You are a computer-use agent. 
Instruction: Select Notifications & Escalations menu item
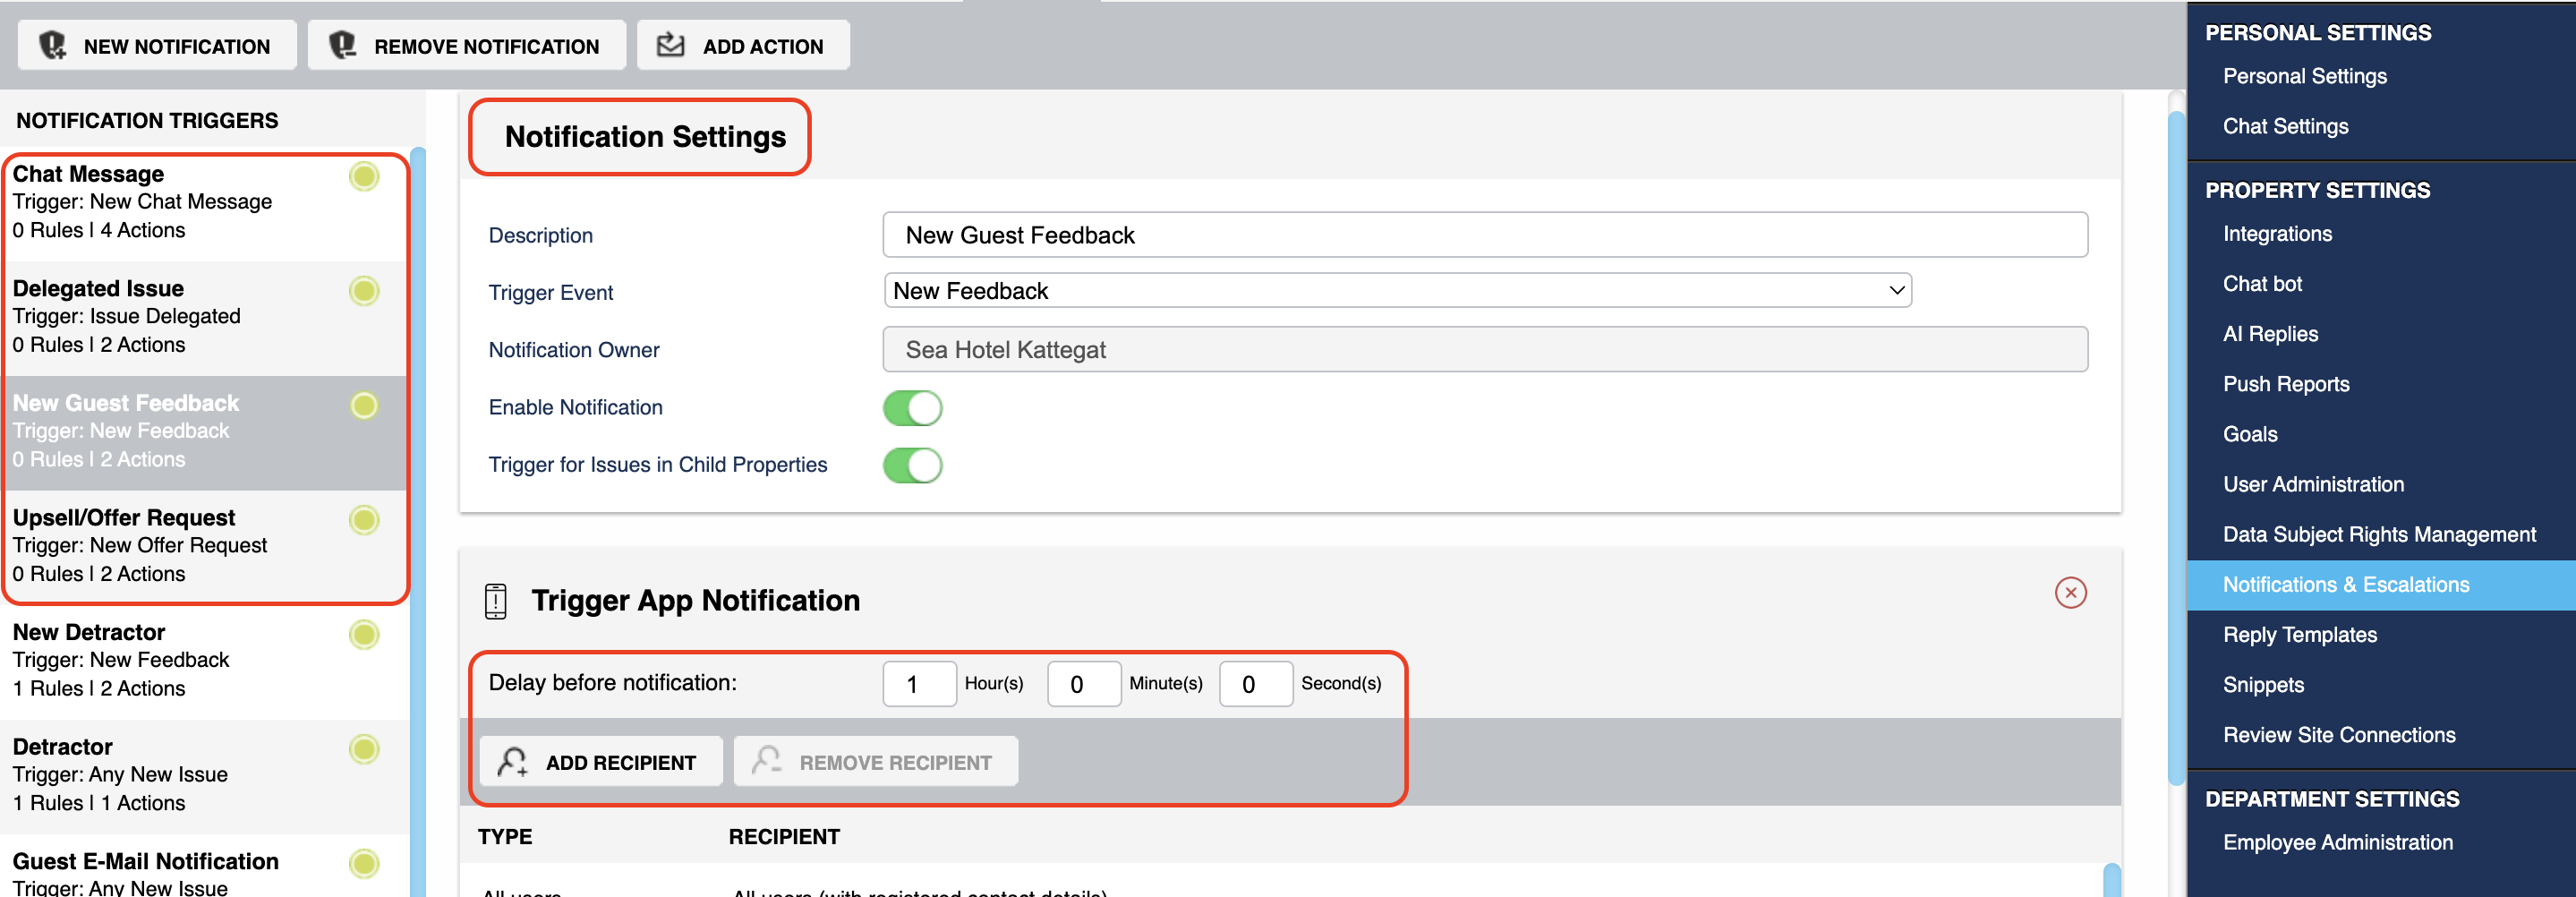click(x=2381, y=585)
